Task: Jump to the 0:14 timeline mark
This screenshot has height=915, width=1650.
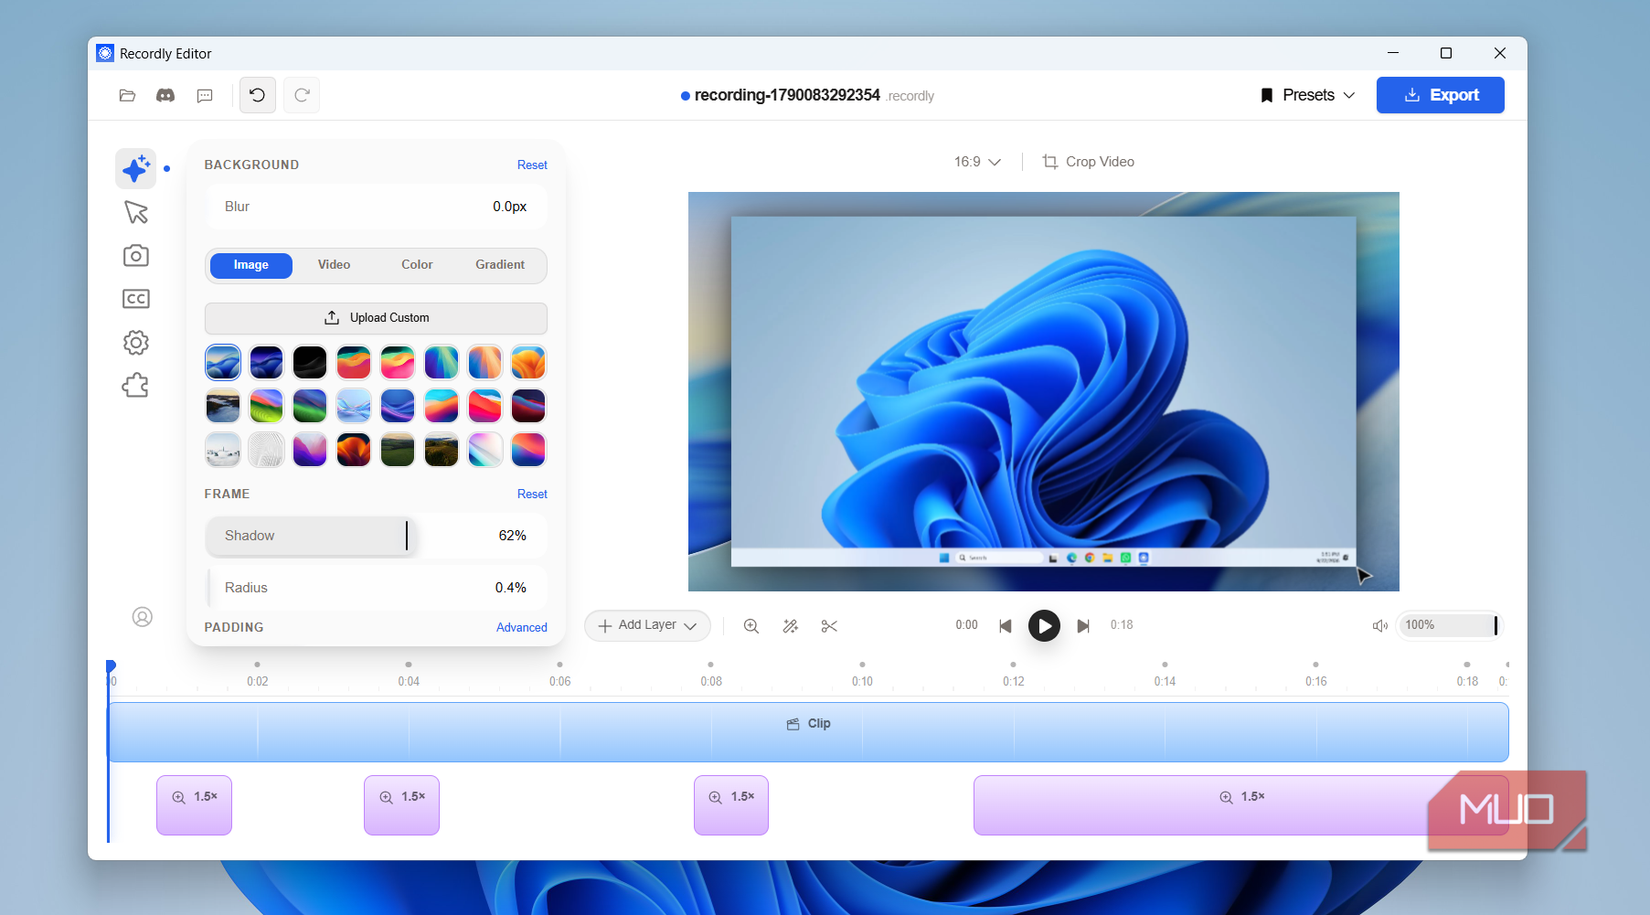Action: pyautogui.click(x=1165, y=682)
